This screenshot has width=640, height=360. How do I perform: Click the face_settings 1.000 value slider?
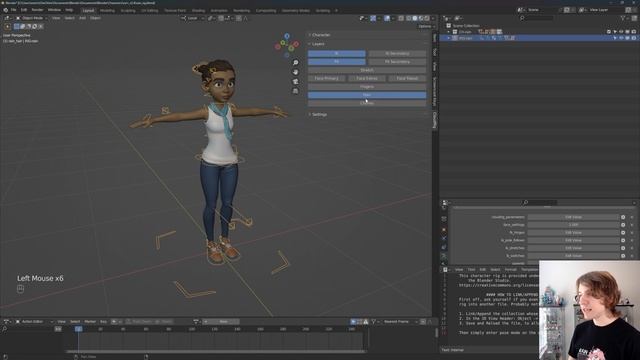[x=573, y=225]
